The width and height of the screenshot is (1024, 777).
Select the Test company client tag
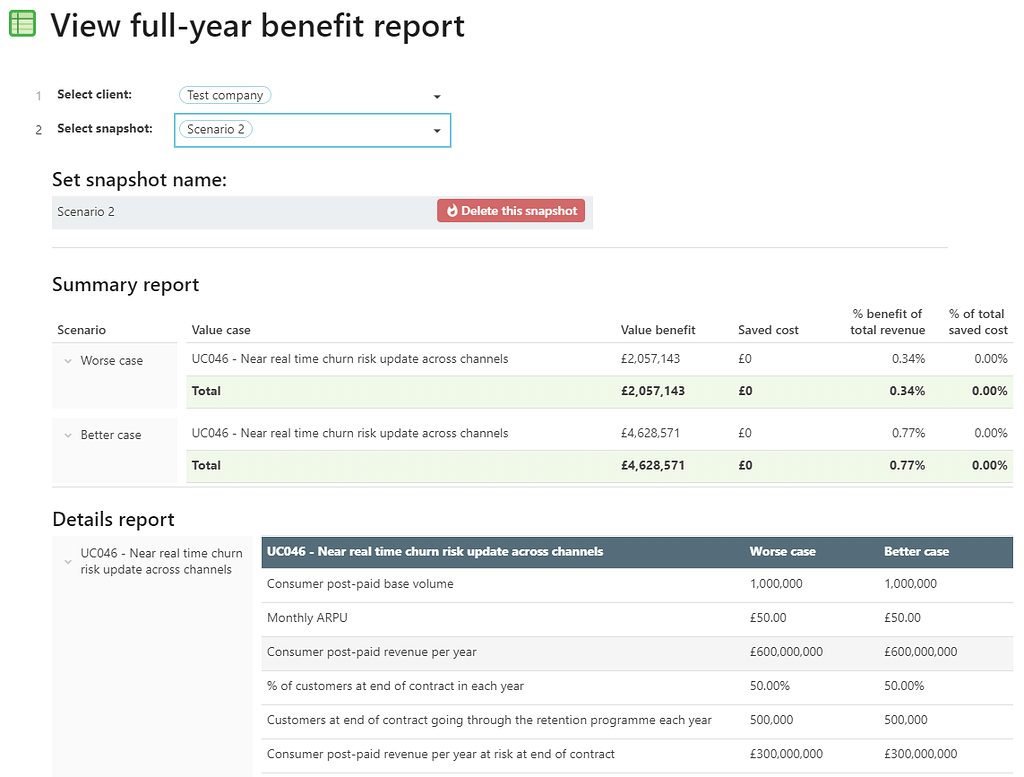(x=225, y=95)
